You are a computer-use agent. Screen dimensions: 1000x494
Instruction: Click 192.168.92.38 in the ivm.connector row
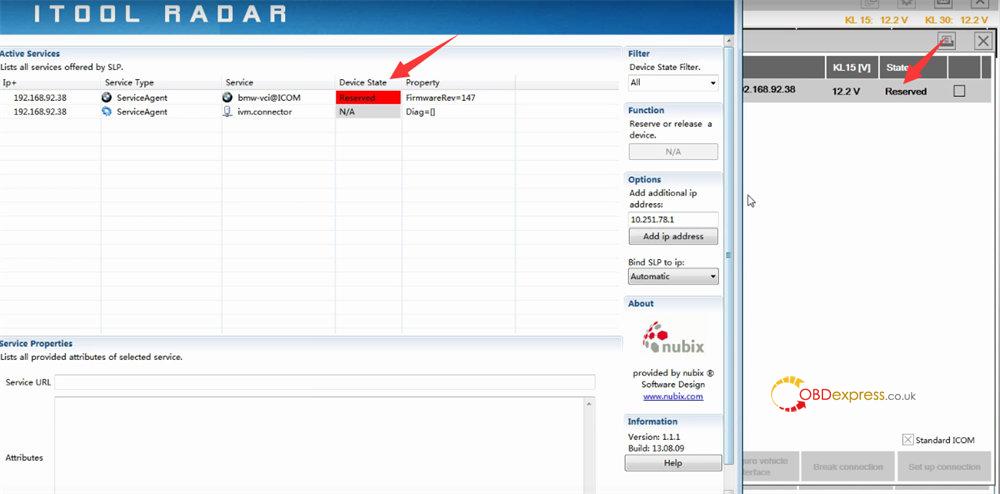40,112
